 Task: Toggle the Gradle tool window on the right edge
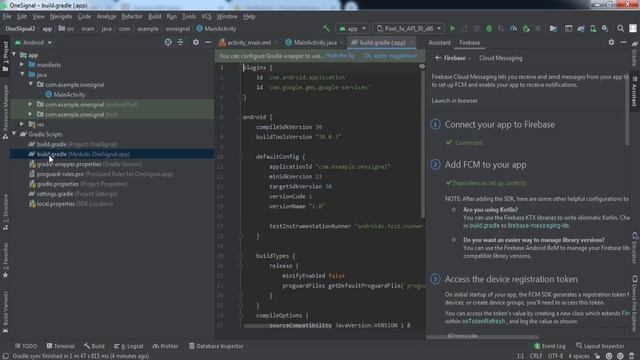[x=635, y=53]
